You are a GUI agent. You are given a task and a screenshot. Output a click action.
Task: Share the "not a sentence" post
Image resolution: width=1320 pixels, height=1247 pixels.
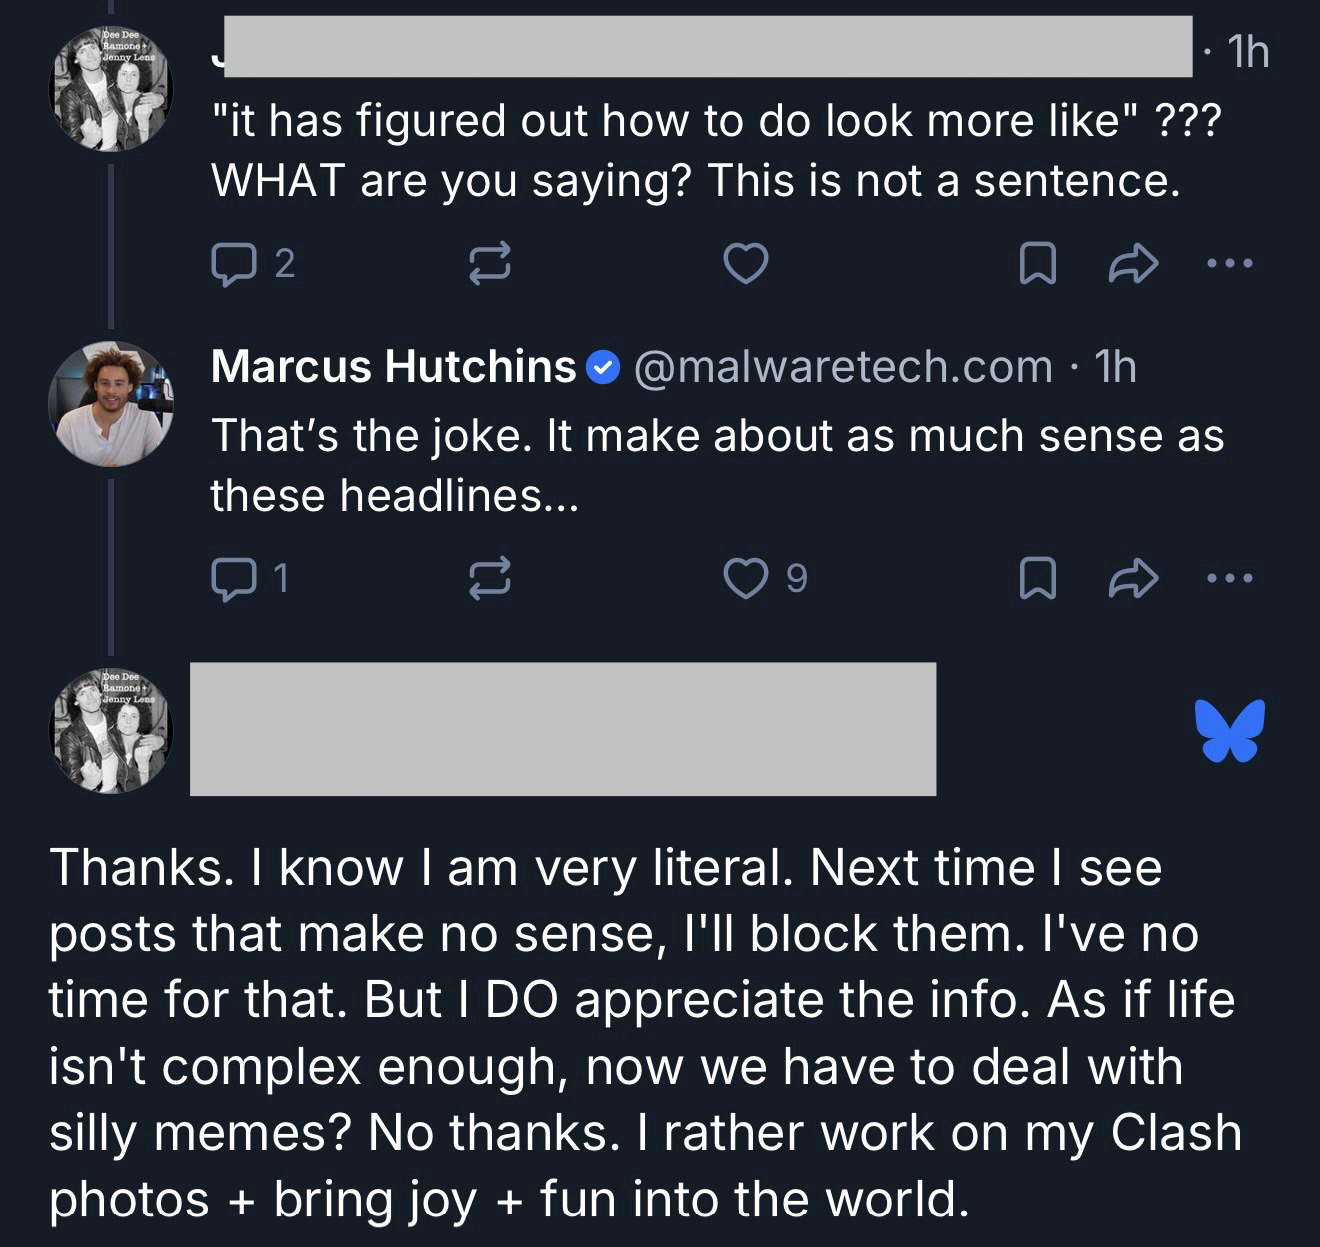tap(1134, 264)
